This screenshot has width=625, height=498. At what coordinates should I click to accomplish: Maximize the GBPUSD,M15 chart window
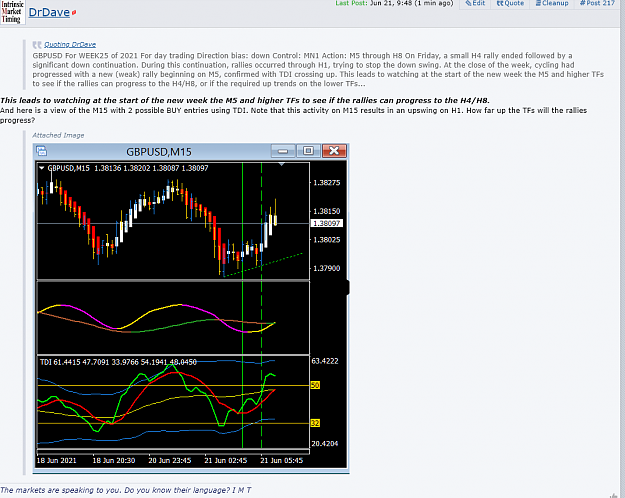pyautogui.click(x=308, y=151)
